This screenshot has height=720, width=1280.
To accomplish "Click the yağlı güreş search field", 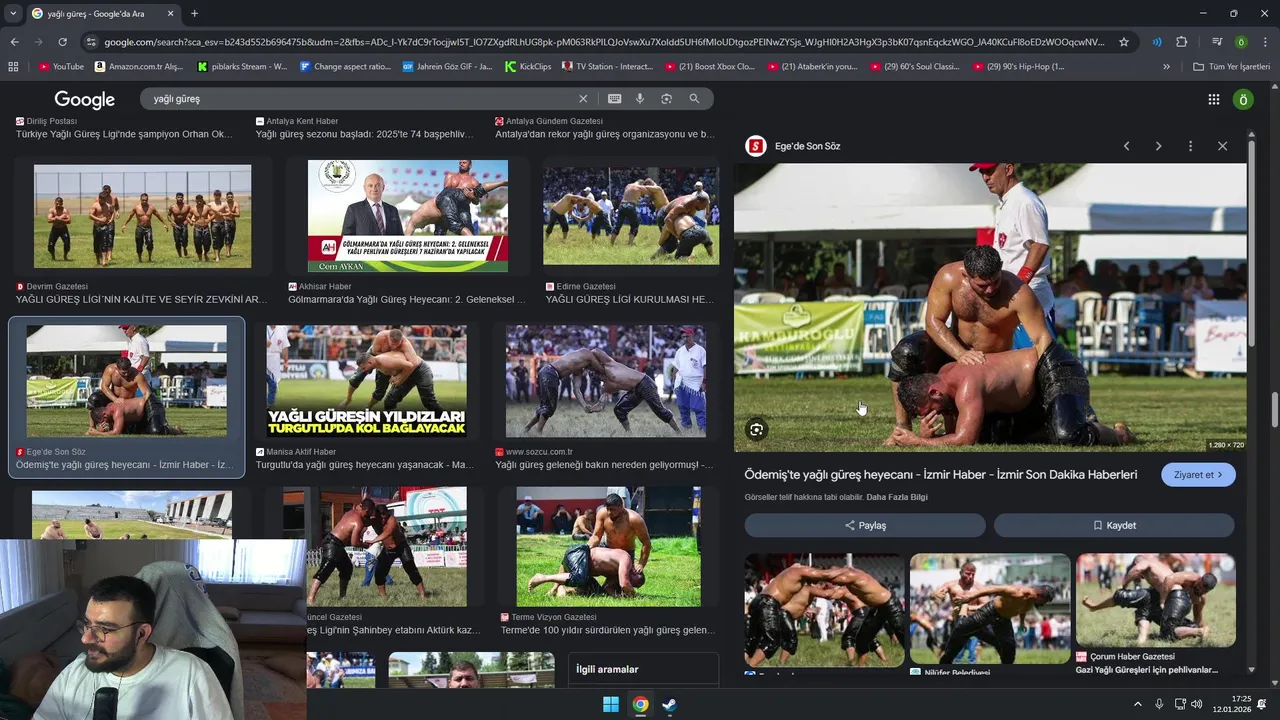I will click(360, 99).
